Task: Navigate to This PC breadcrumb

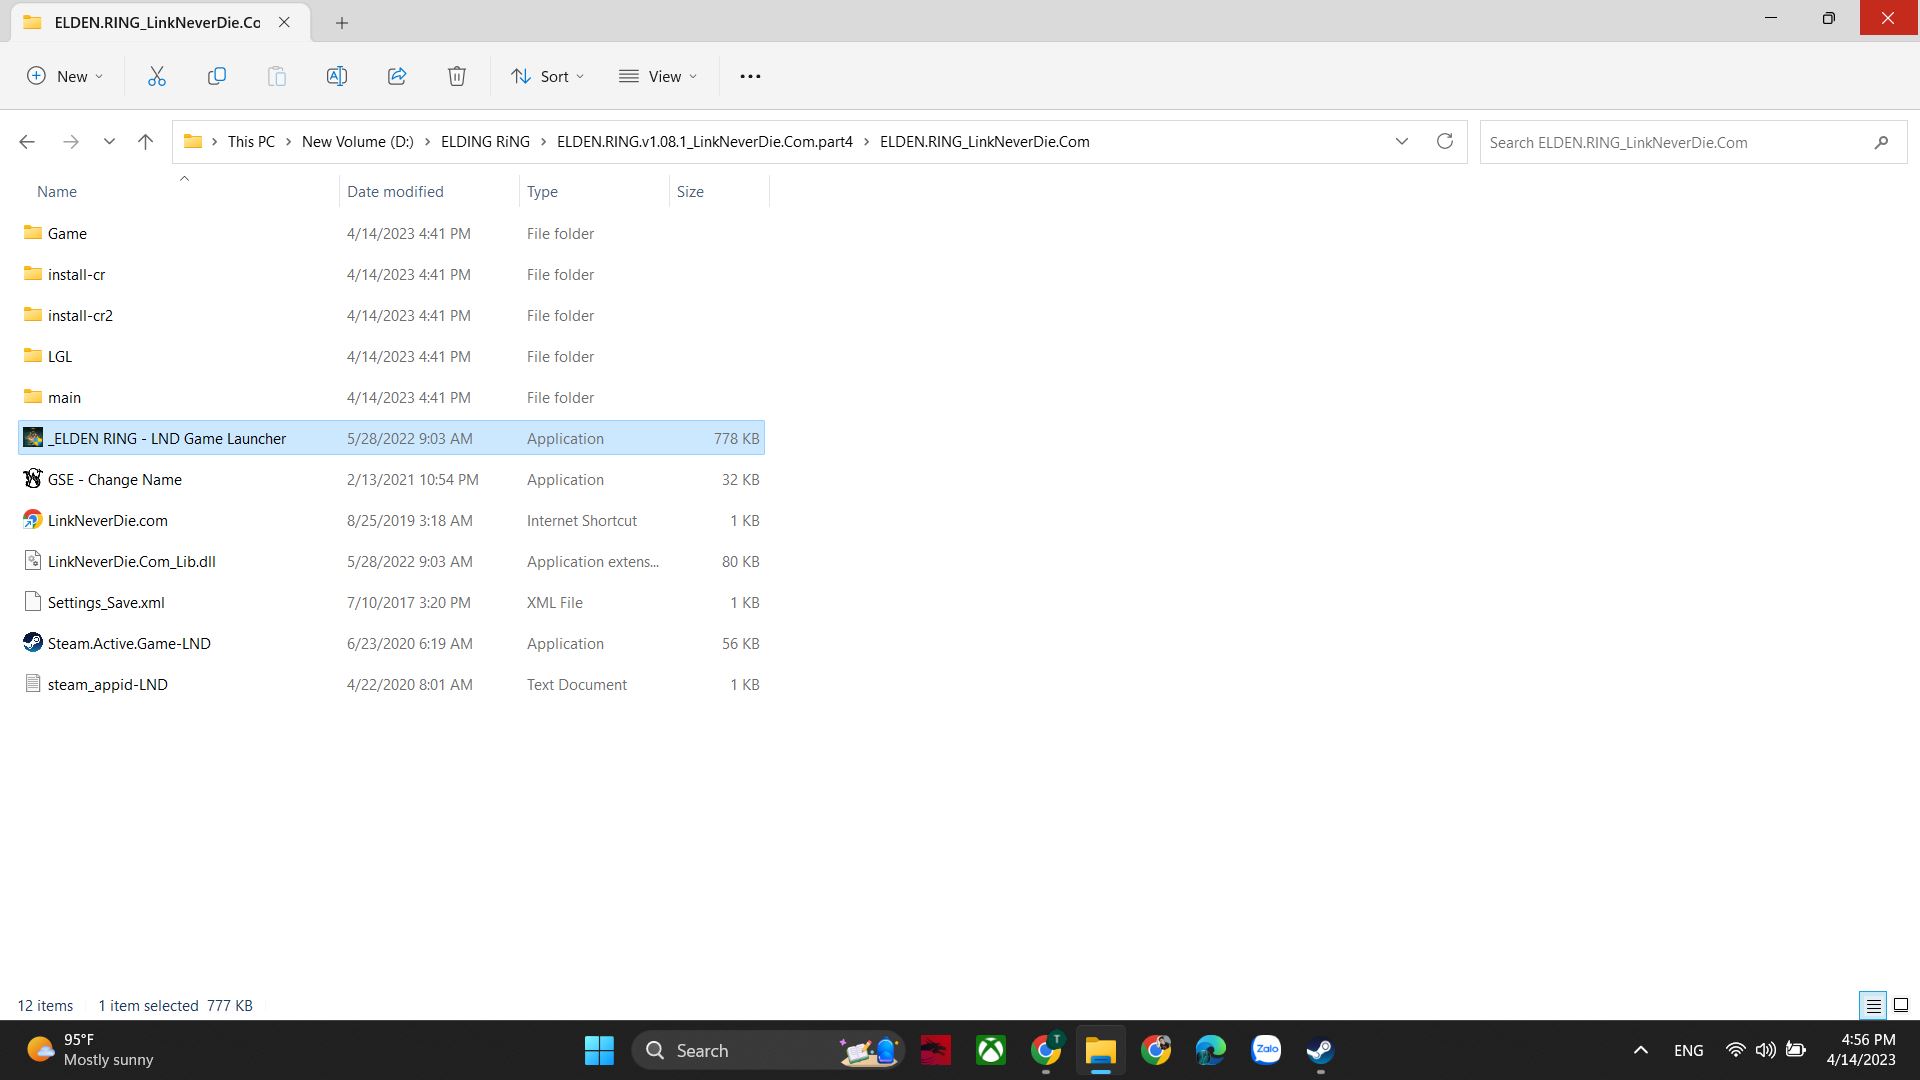Action: point(251,142)
